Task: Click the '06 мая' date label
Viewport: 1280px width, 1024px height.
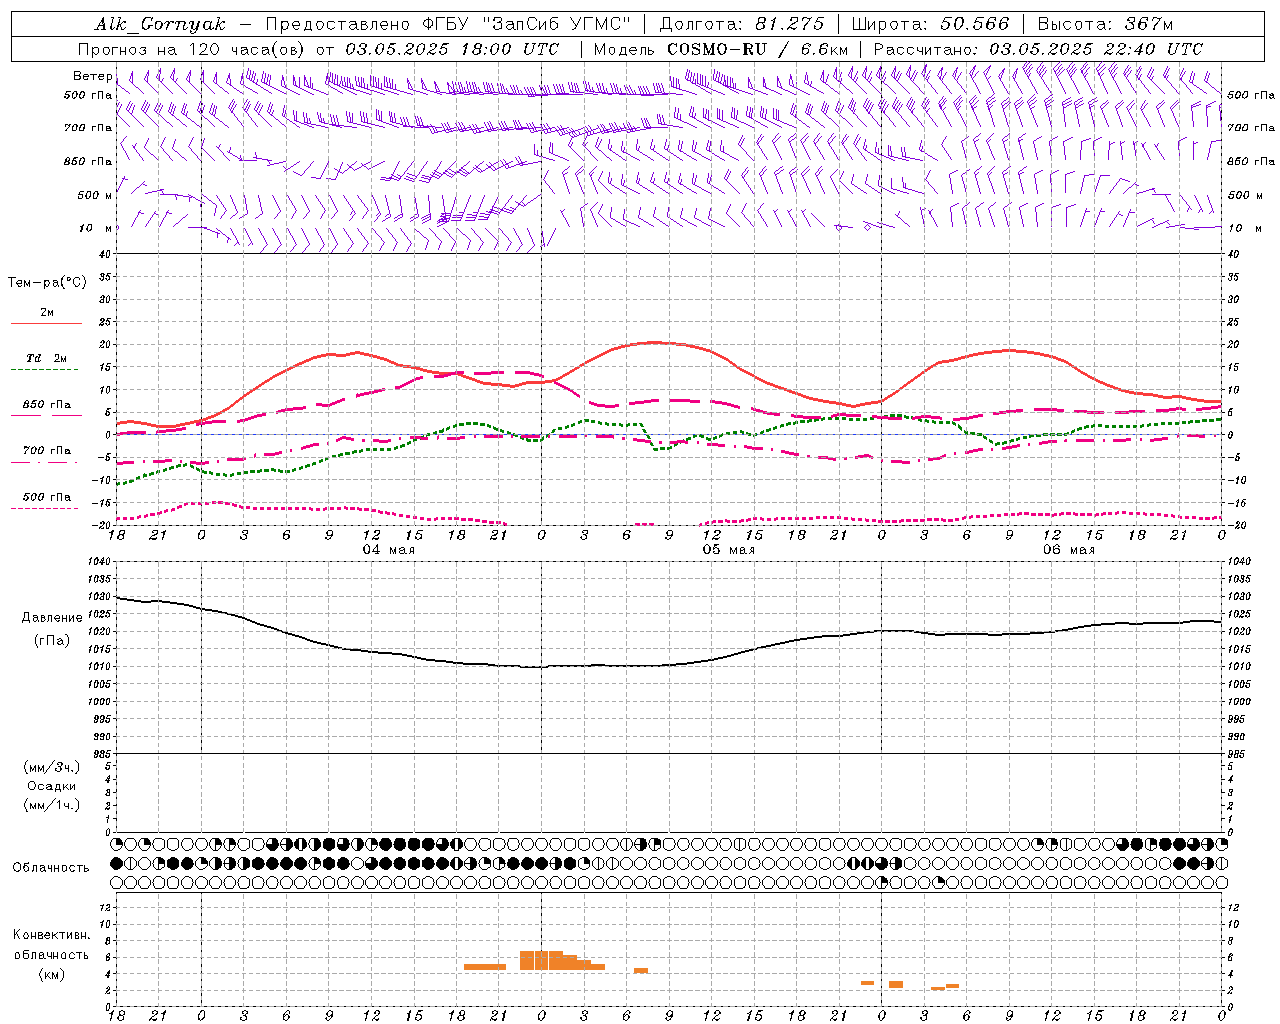Action: click(x=1069, y=550)
